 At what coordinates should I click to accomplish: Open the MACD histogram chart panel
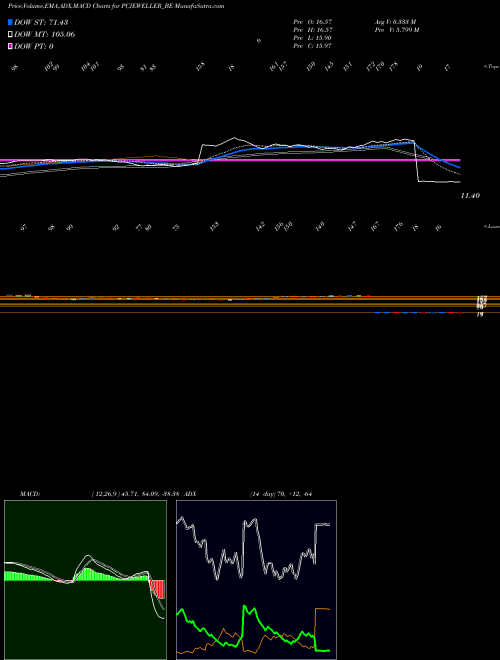(x=85, y=580)
